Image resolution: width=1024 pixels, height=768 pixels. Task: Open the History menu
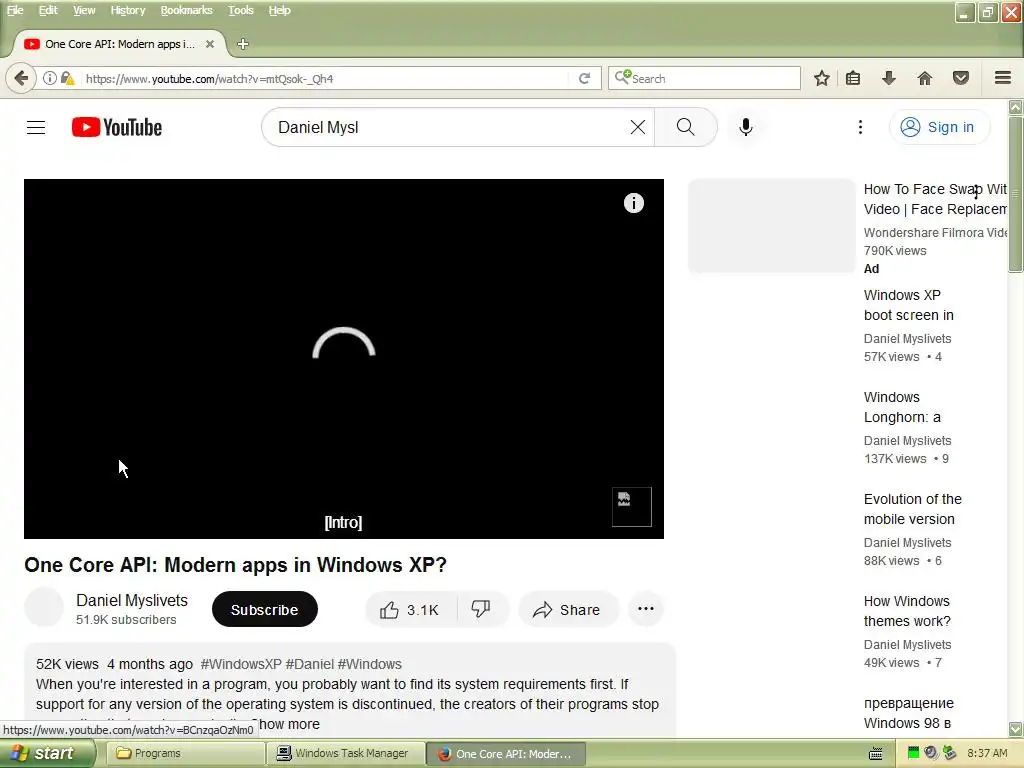[127, 10]
